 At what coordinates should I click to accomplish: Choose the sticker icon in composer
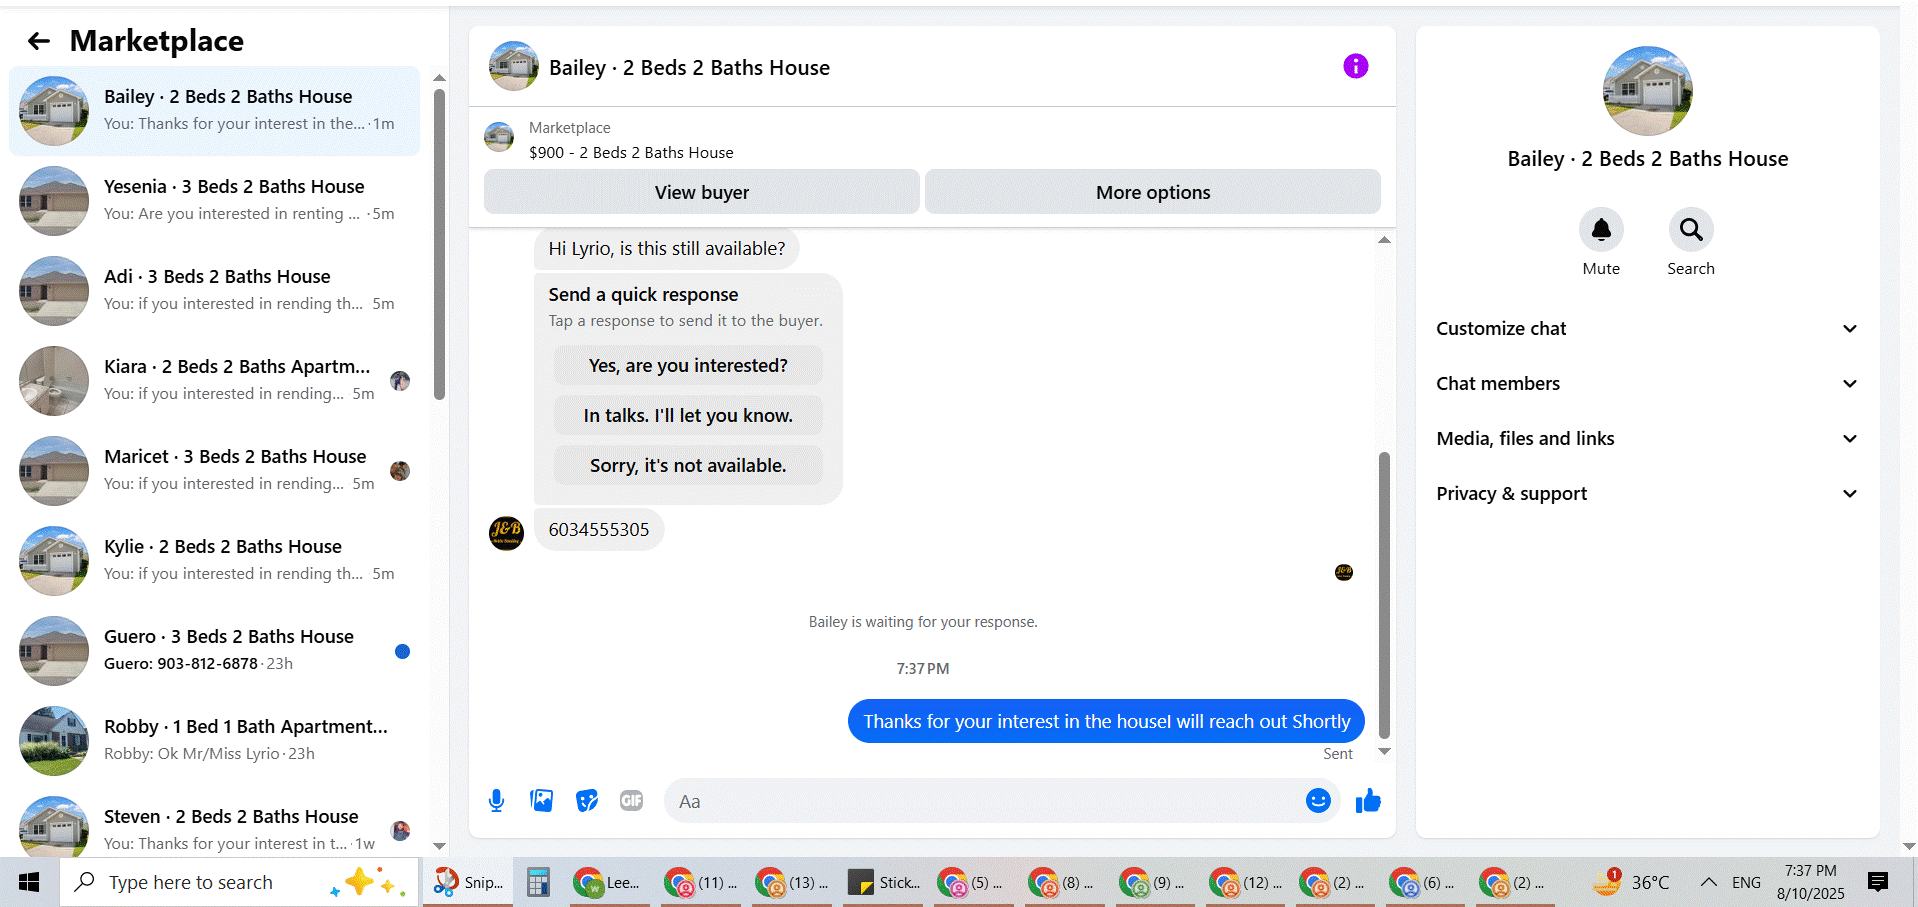[x=587, y=800]
